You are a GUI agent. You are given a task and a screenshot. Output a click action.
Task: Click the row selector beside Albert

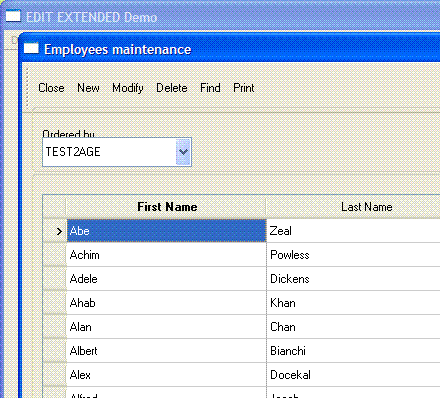coord(55,351)
